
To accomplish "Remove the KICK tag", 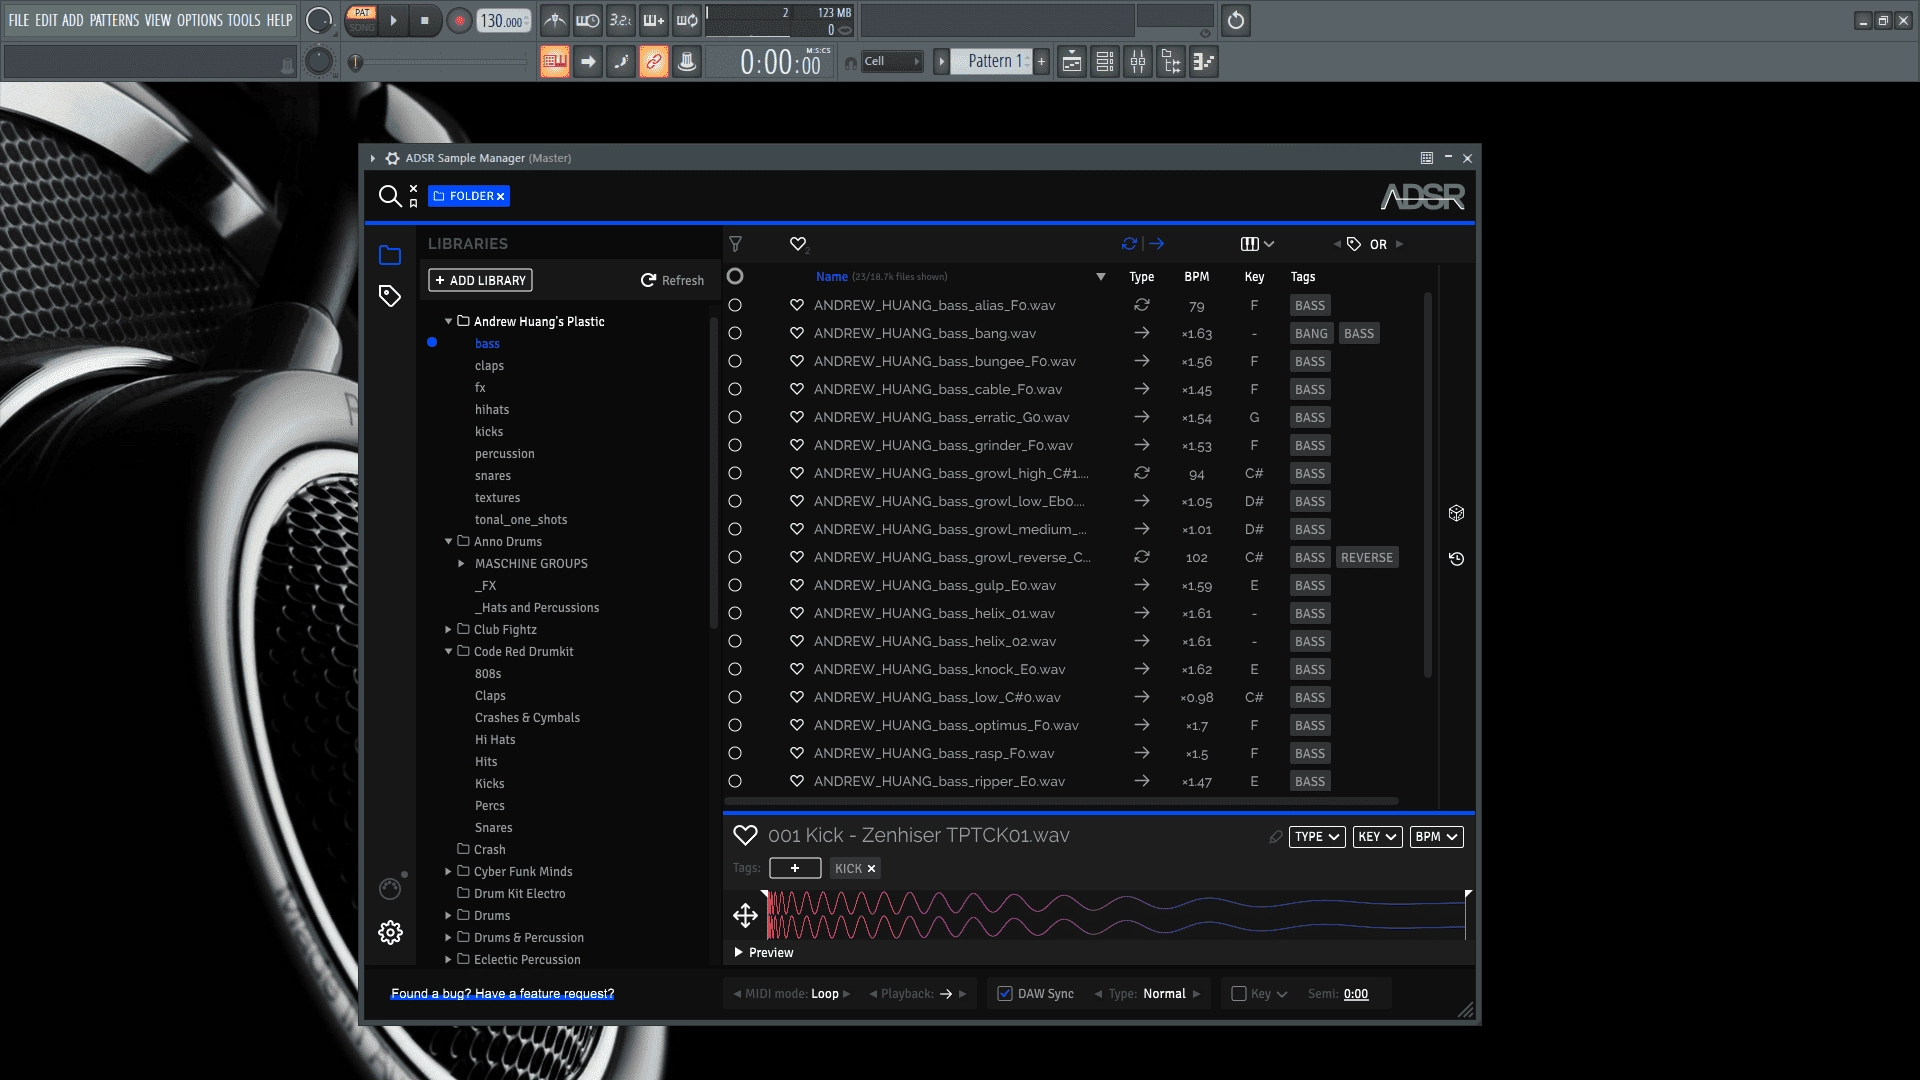I will (x=871, y=869).
